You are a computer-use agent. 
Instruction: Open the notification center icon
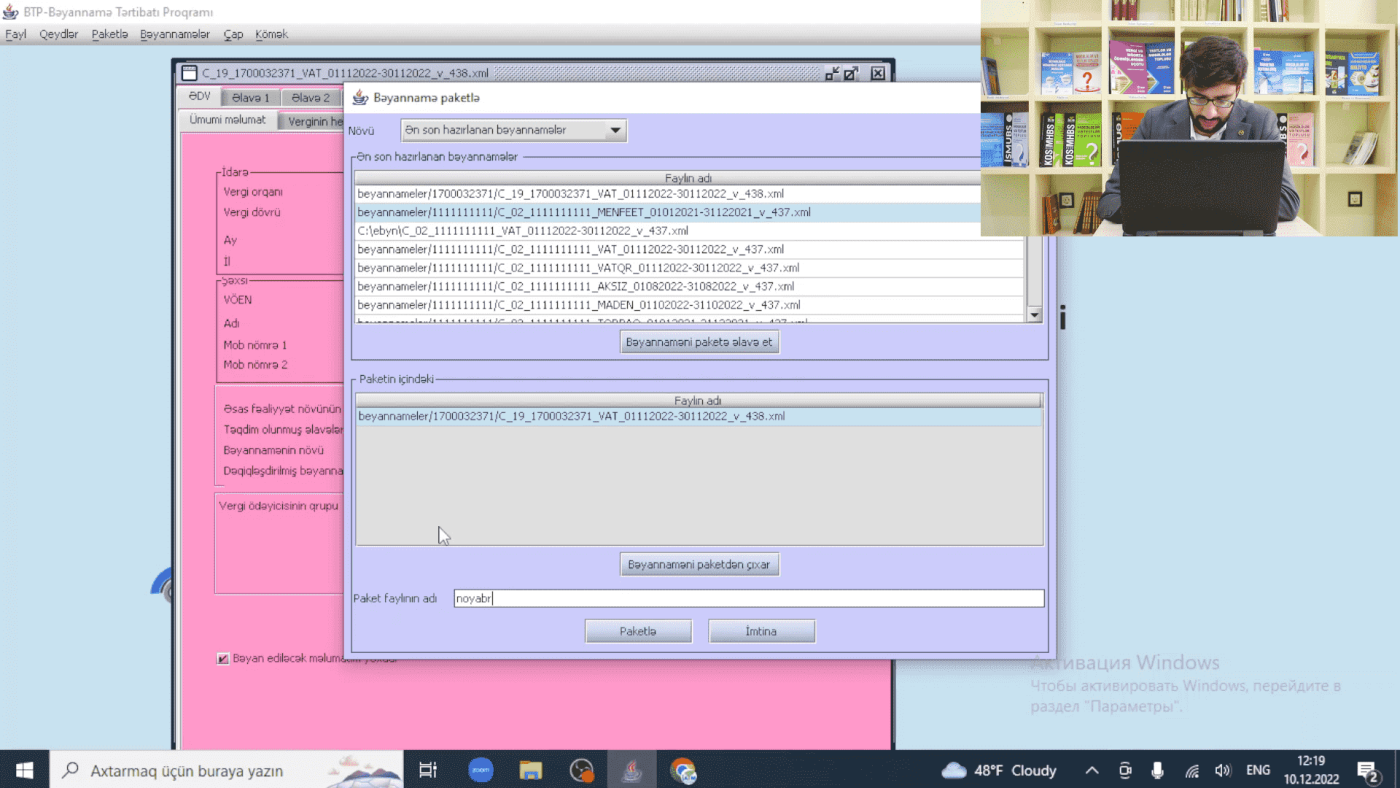click(1367, 770)
